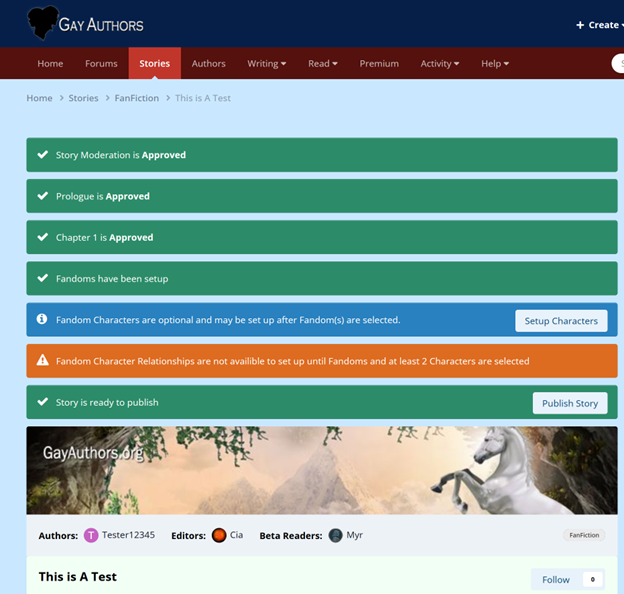Screen dimensions: 624x594
Task: Open the Activity dropdown
Action: 439,63
